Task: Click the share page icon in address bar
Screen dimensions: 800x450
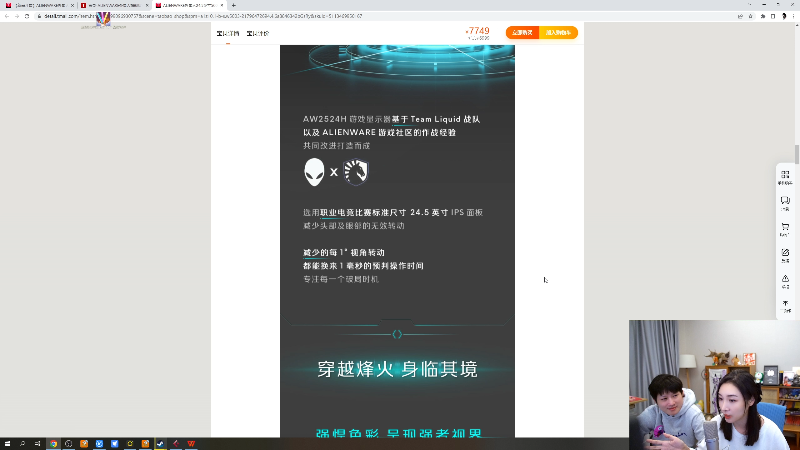Action: tap(740, 16)
